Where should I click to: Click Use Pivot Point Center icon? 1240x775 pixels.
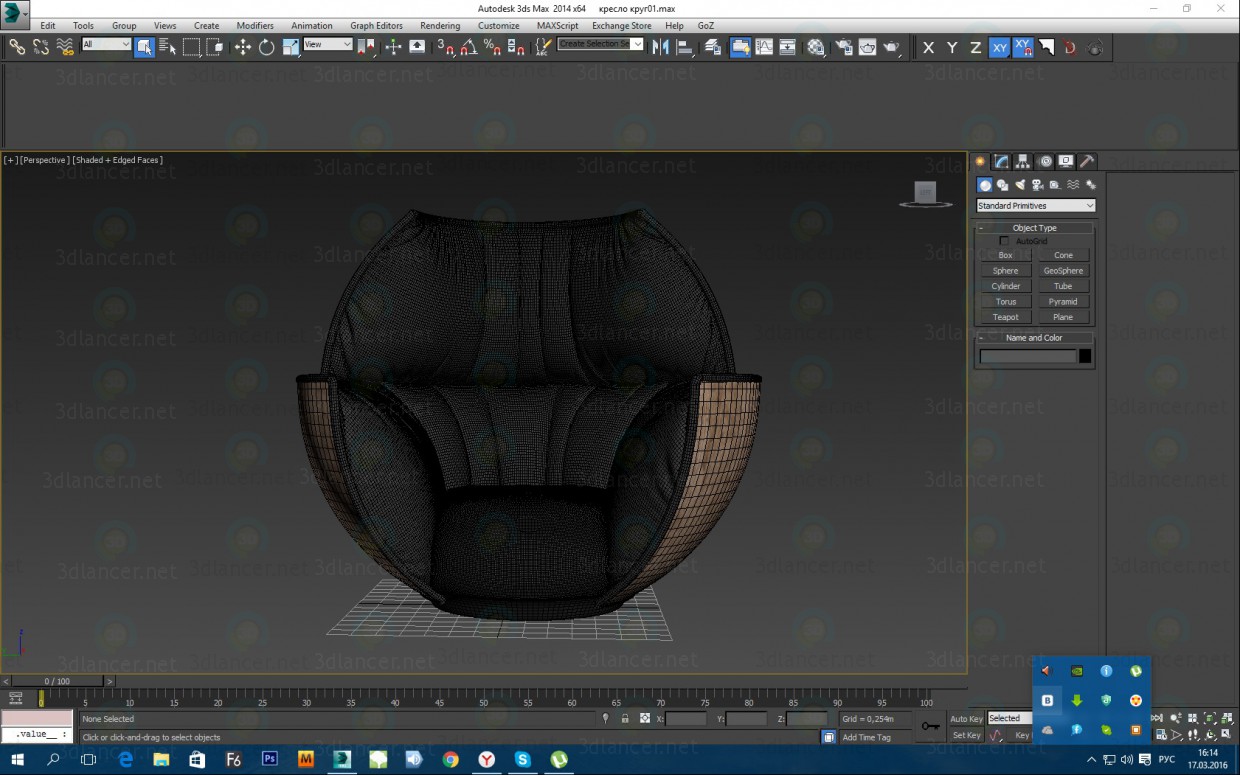[x=366, y=46]
